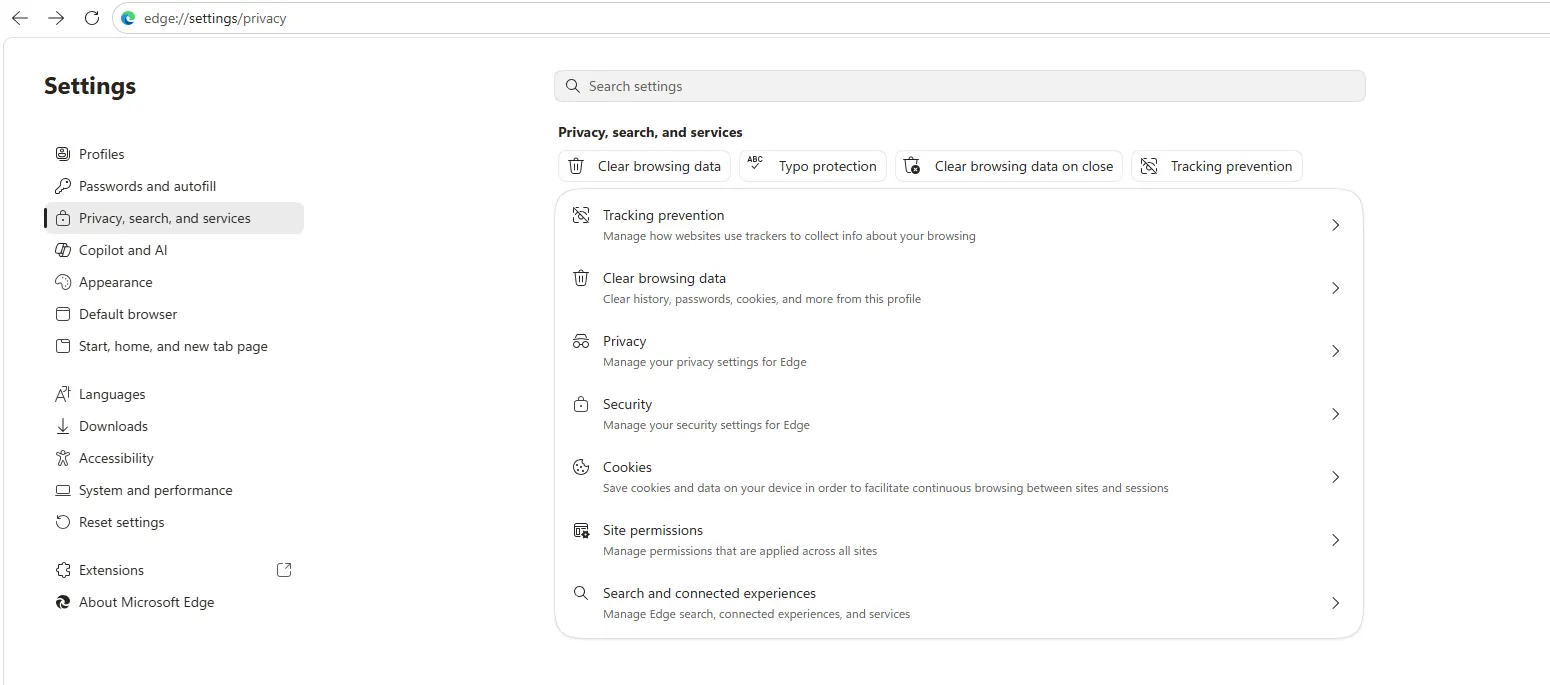Open the Site permissions settings row
This screenshot has height=685, width=1550.
point(959,540)
